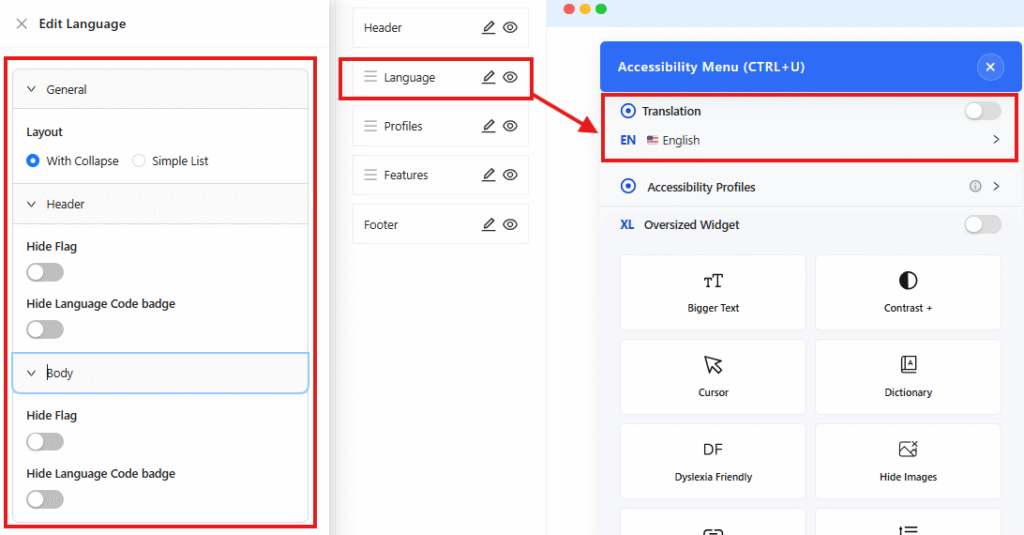Enable the Dyslexia Friendly tile
This screenshot has width=1024, height=535.
tap(713, 461)
